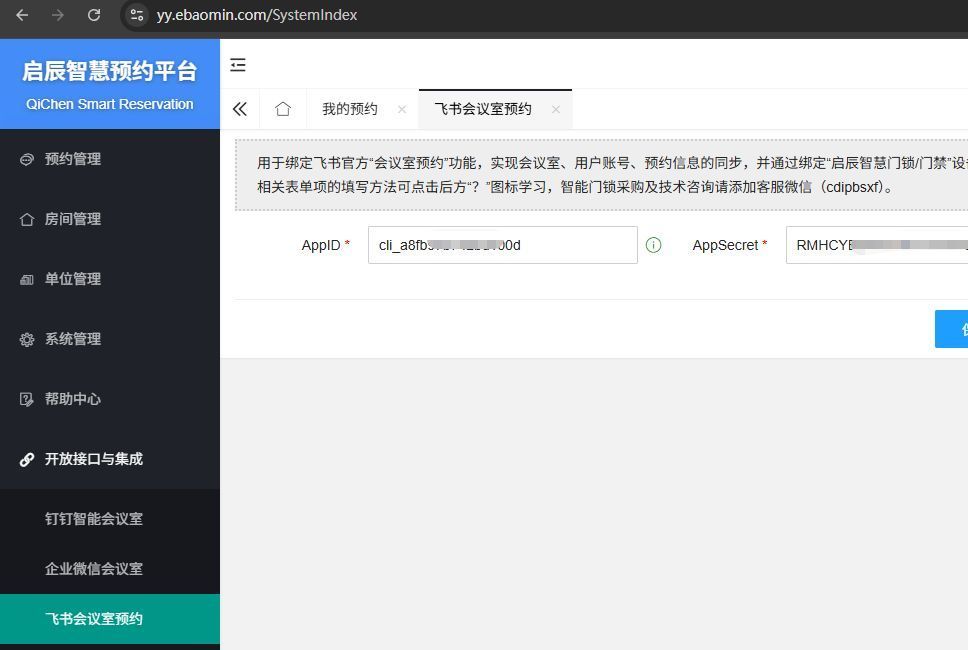Select 飞书会议室预约 in the sidebar submenu
968x650 pixels.
click(110, 619)
